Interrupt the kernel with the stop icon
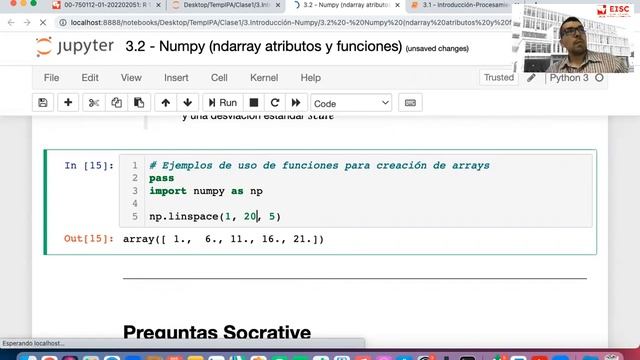Screen dimensions: 640x360 click(254, 102)
